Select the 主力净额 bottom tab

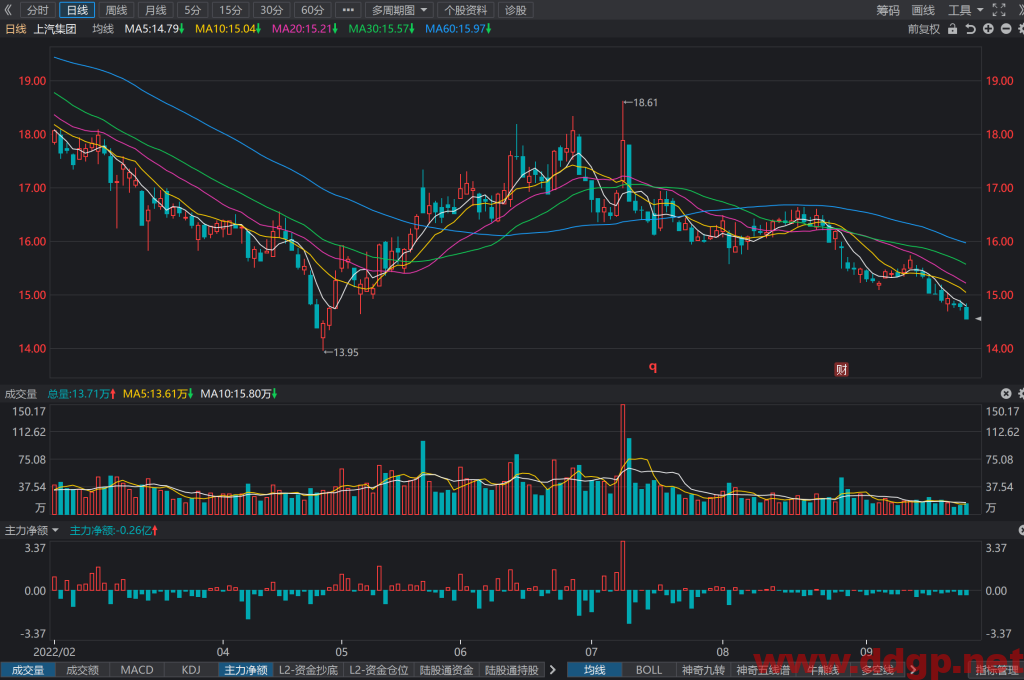click(246, 670)
